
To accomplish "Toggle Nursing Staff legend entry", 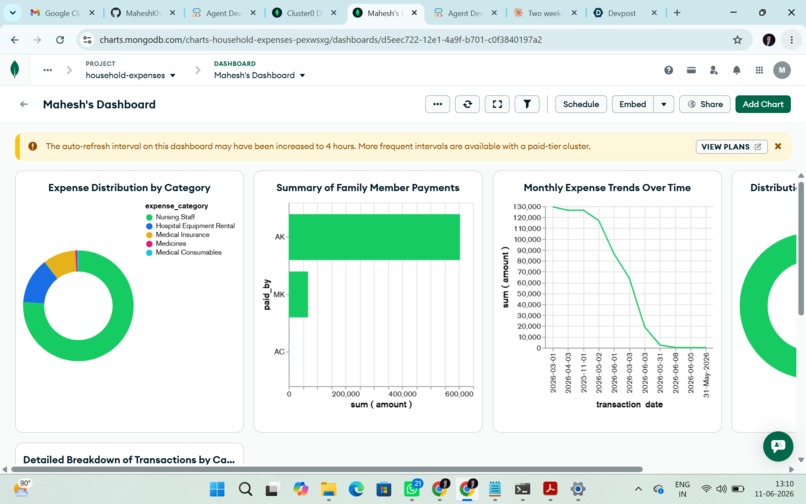I will (x=170, y=217).
